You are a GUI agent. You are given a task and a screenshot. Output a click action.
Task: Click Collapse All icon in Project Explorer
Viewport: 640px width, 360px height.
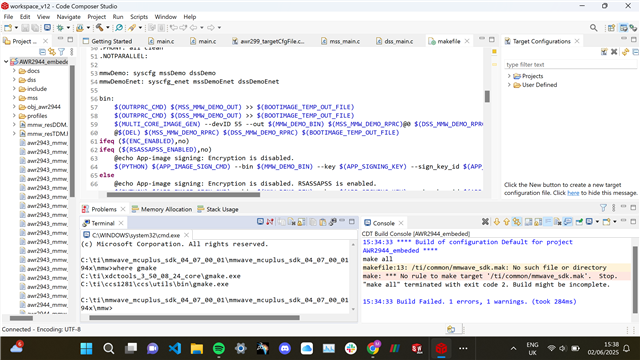(42, 52)
